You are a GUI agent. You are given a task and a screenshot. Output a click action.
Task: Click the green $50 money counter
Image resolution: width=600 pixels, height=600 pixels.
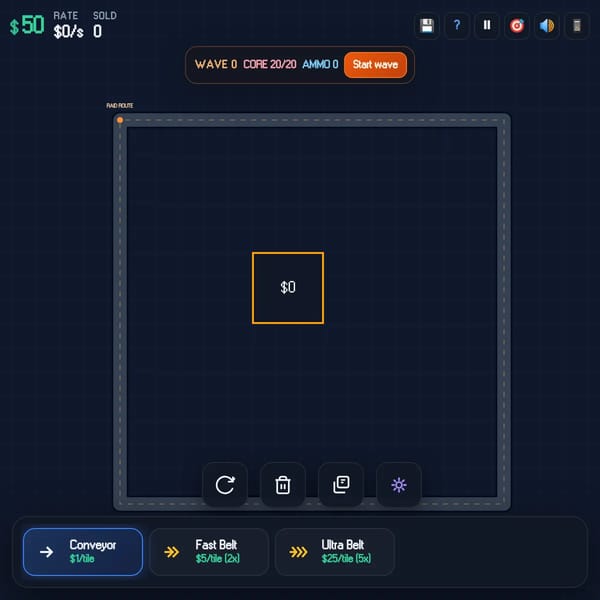pyautogui.click(x=27, y=25)
